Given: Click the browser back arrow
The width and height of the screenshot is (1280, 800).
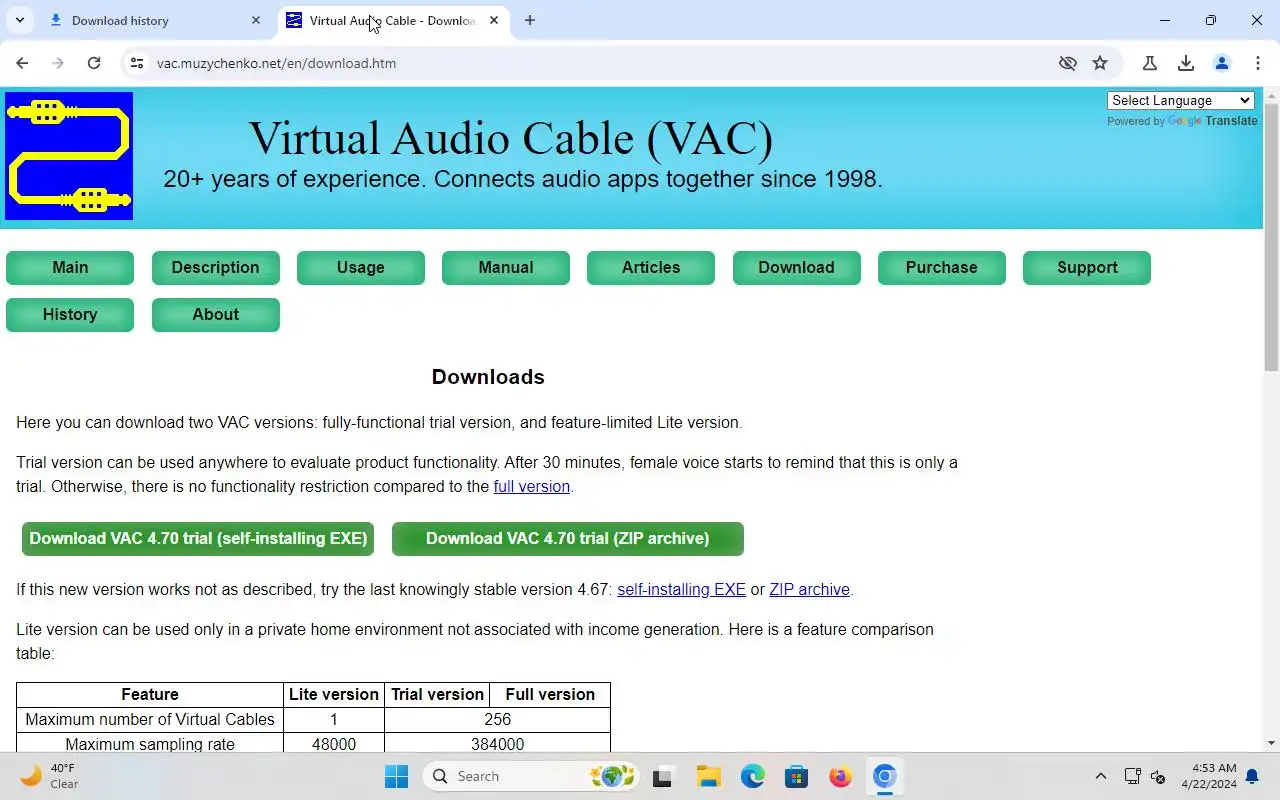Looking at the screenshot, I should click(x=22, y=63).
